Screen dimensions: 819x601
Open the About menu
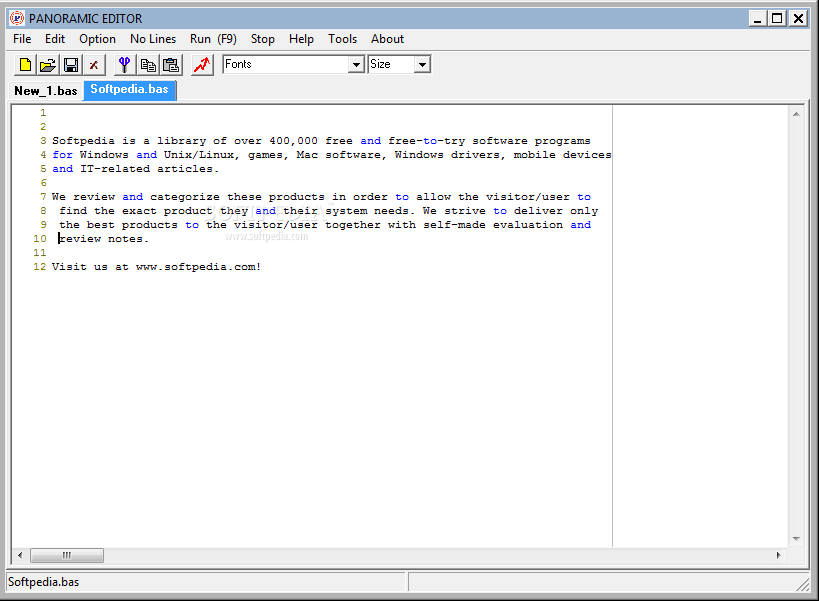[388, 39]
